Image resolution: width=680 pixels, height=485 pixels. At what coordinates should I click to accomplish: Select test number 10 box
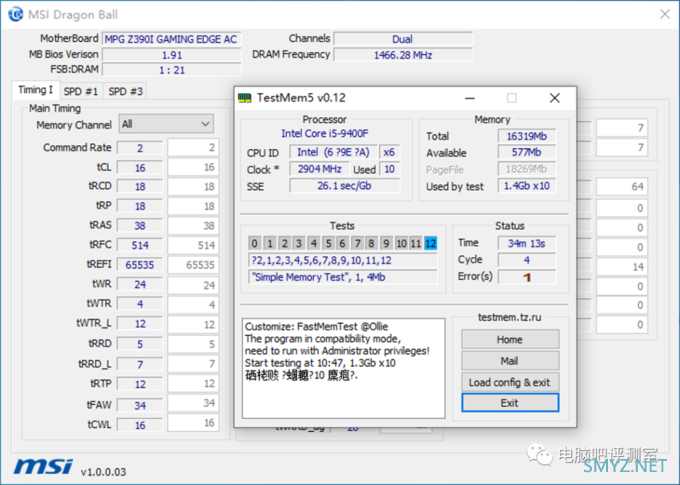tap(402, 243)
